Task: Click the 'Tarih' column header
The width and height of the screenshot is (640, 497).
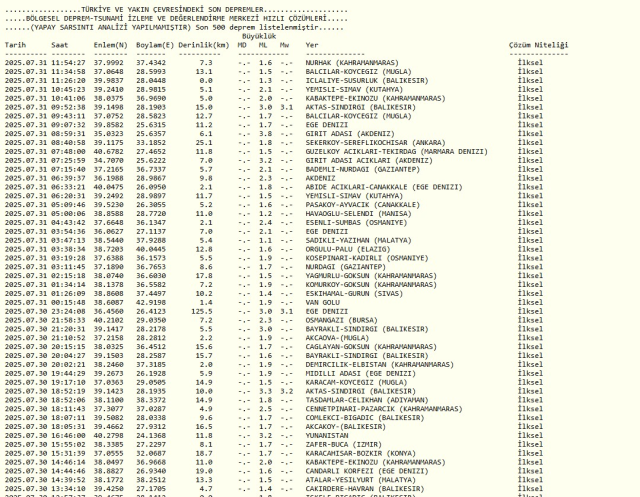Action: [x=15, y=45]
